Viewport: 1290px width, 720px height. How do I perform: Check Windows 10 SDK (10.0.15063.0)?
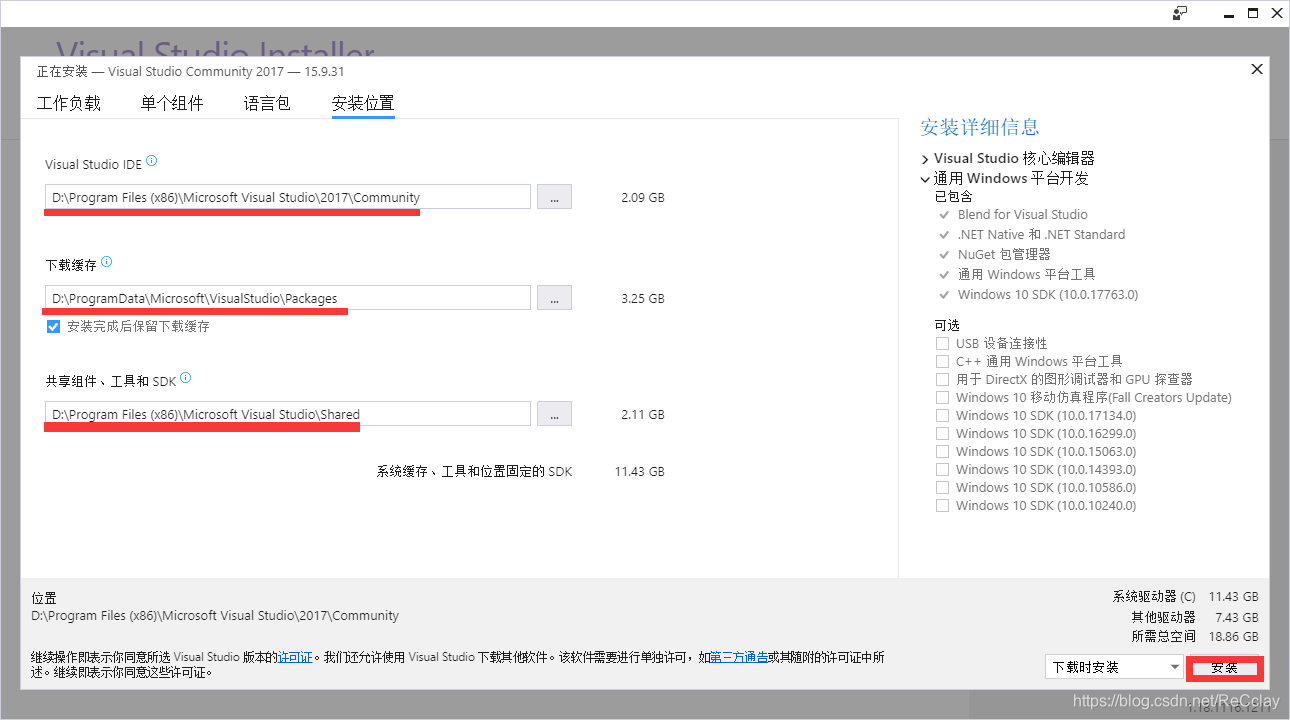click(x=942, y=451)
